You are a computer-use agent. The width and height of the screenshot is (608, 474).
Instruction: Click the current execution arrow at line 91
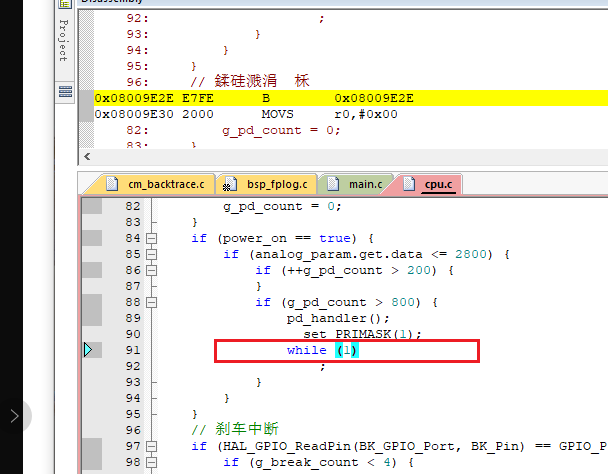point(88,350)
